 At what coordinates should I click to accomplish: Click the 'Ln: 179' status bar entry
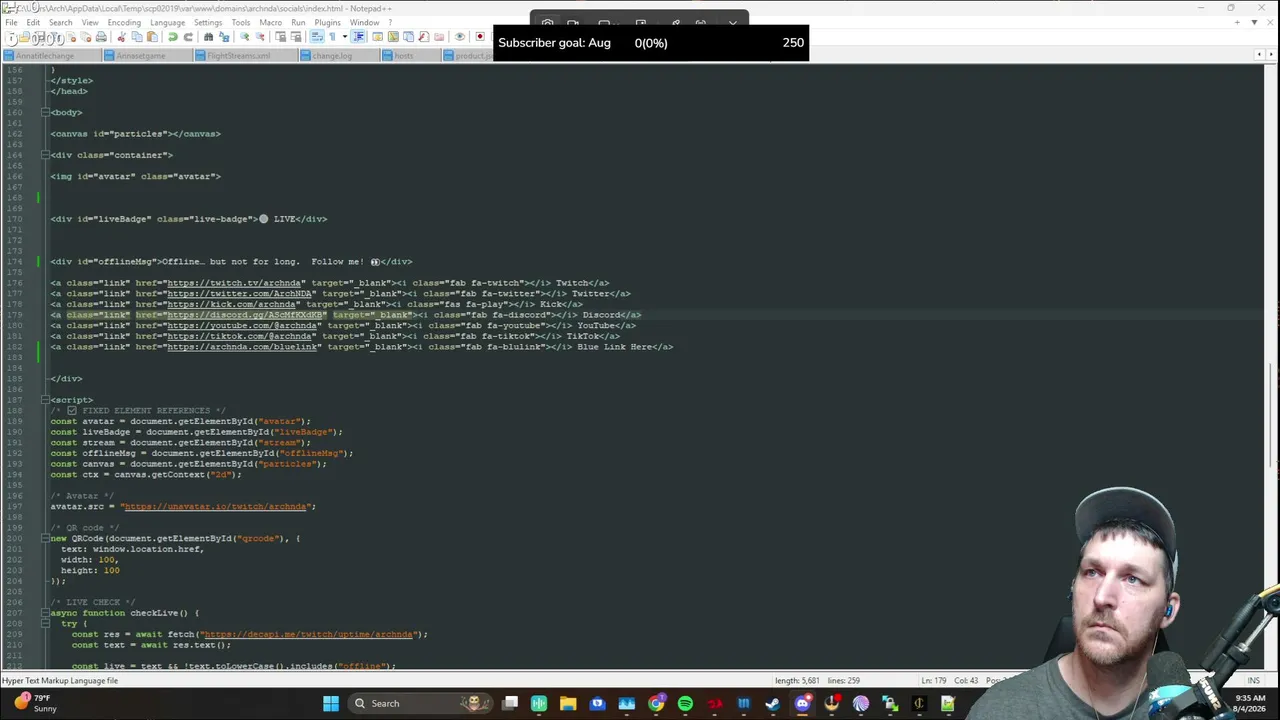click(933, 681)
